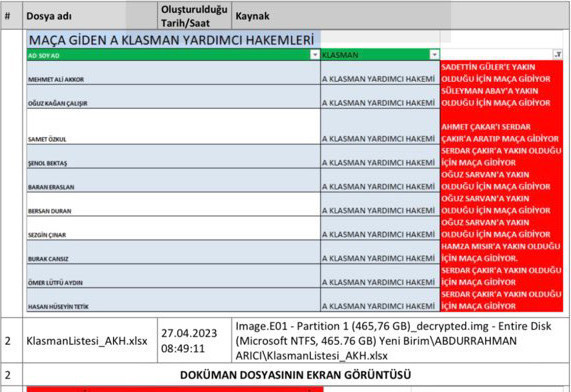Click the klasman cell in ÖMER LÜTFÜ AYDIN's row
This screenshot has width=571, height=392.
click(380, 276)
